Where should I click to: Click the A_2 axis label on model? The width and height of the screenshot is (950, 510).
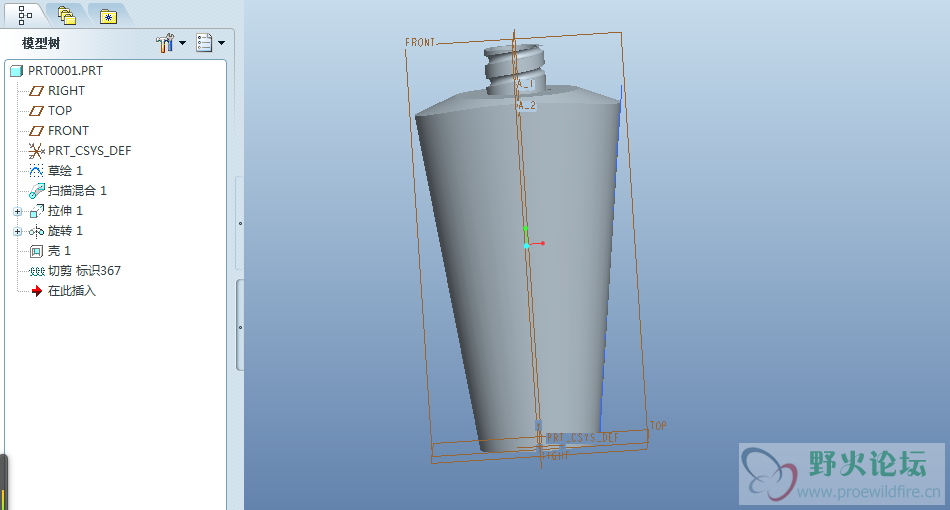[x=526, y=105]
